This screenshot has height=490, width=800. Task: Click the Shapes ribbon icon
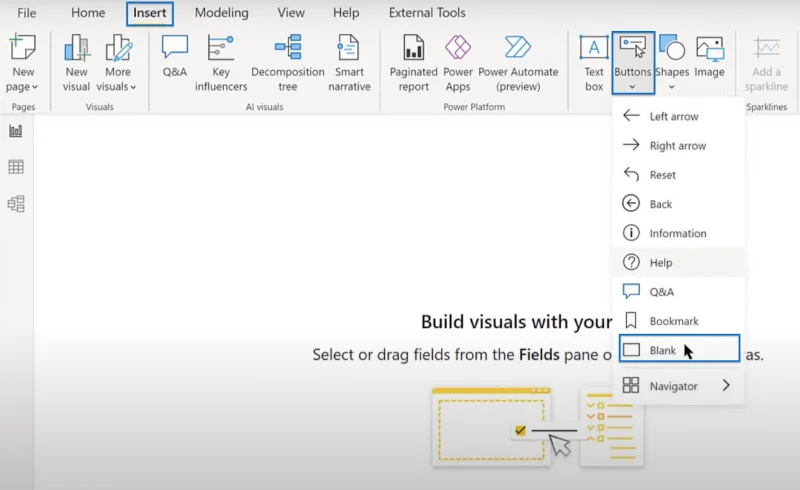672,47
